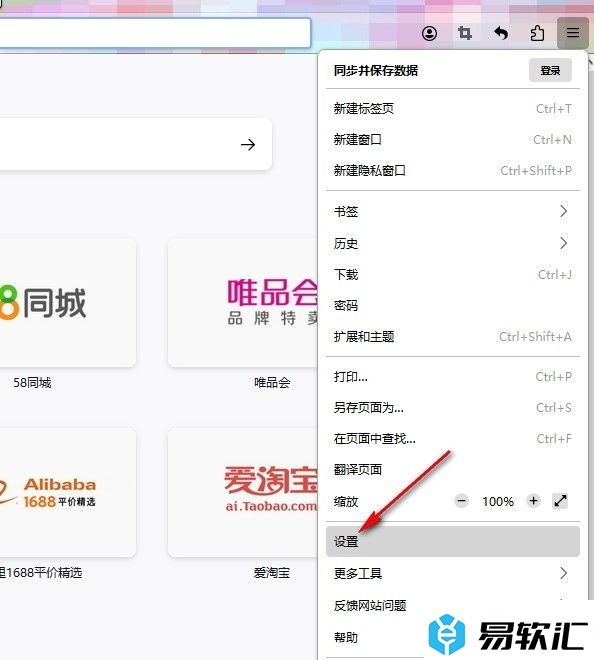Choose 翻译页面 entry
This screenshot has width=594, height=660.
tap(453, 469)
